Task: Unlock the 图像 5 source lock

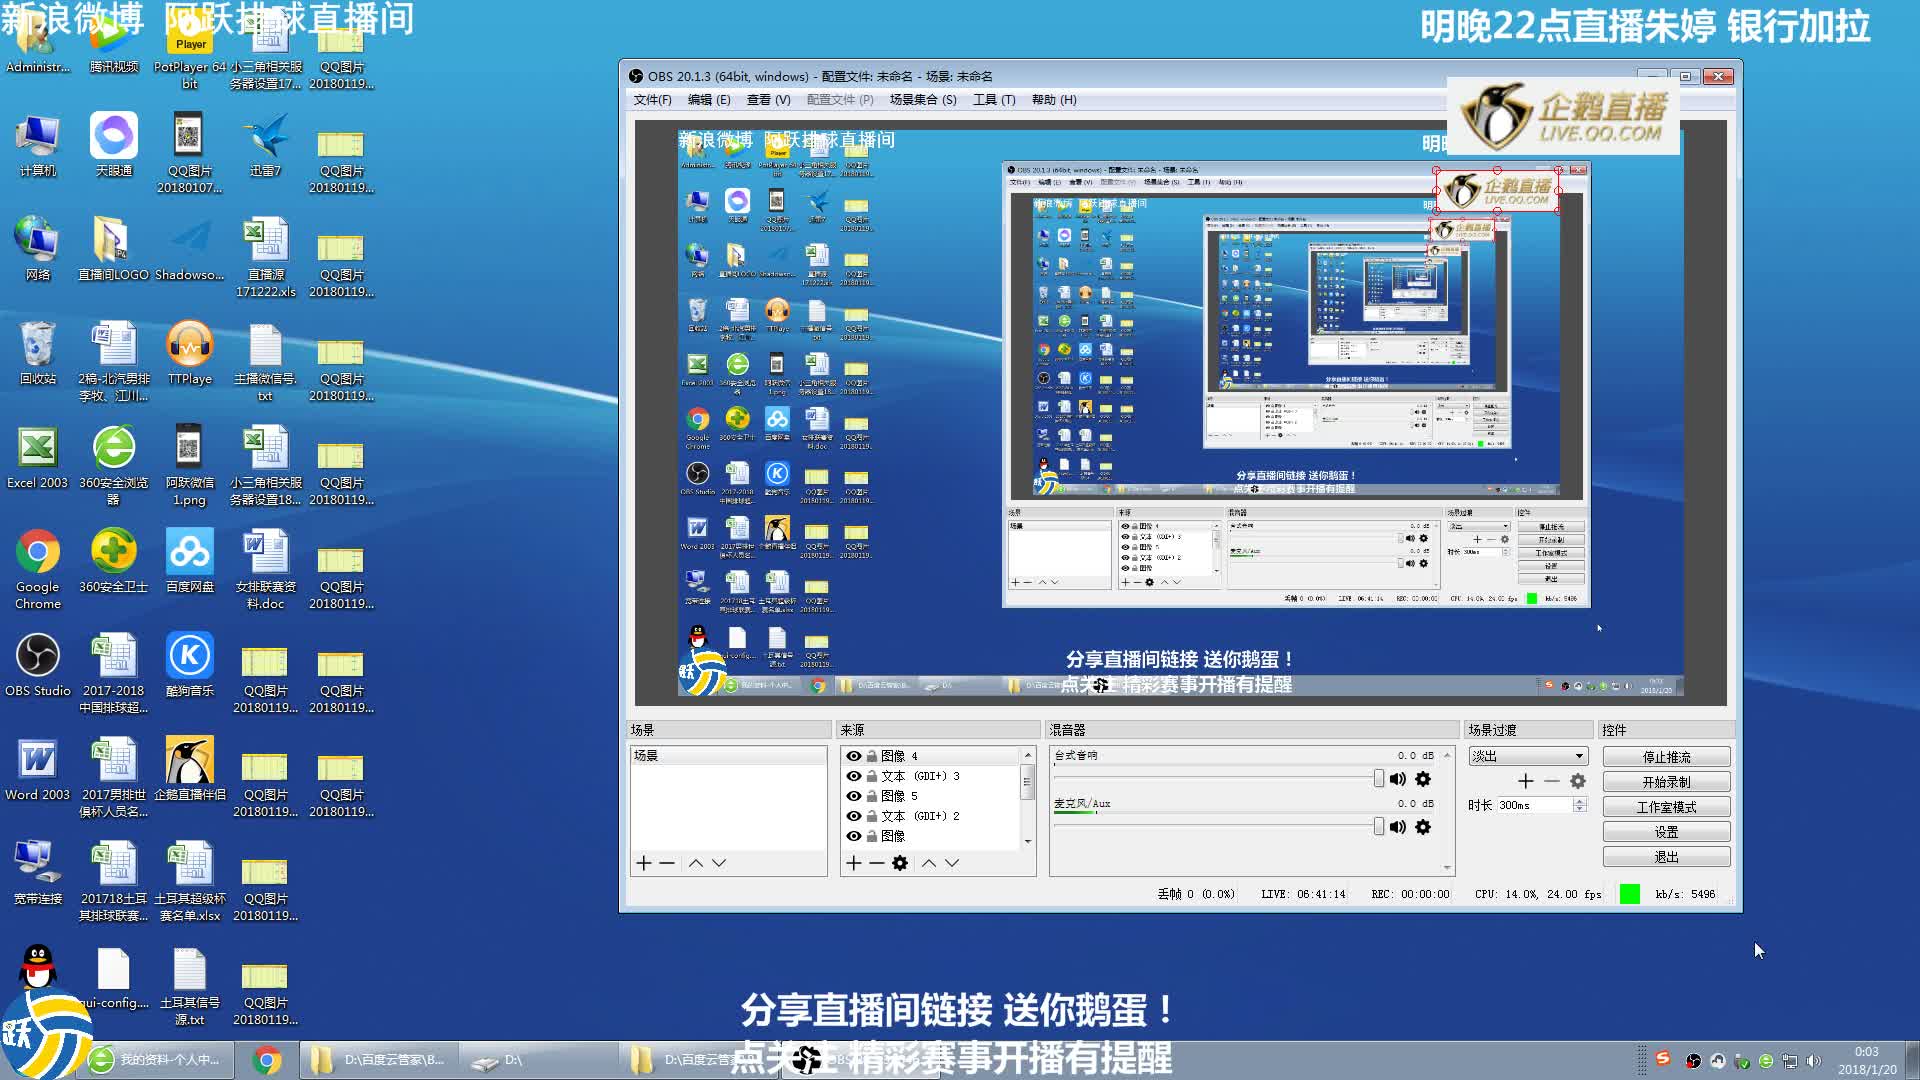Action: [872, 796]
